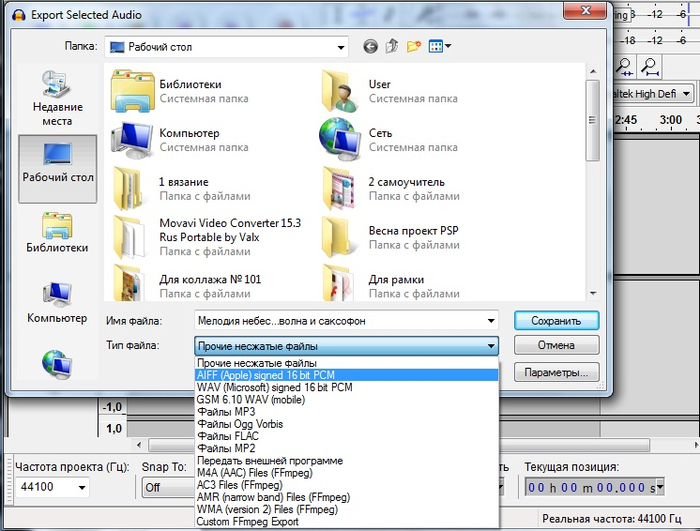Choose Custom FFmpeg Export
The image size is (700, 531).
coord(346,521)
